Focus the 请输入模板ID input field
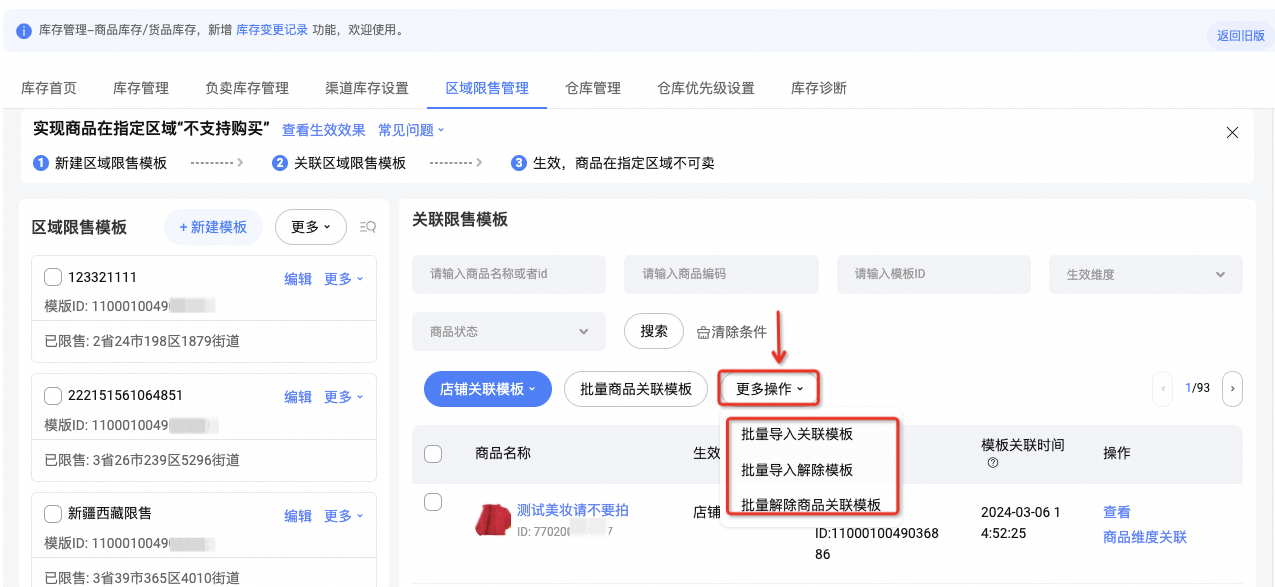 [933, 274]
